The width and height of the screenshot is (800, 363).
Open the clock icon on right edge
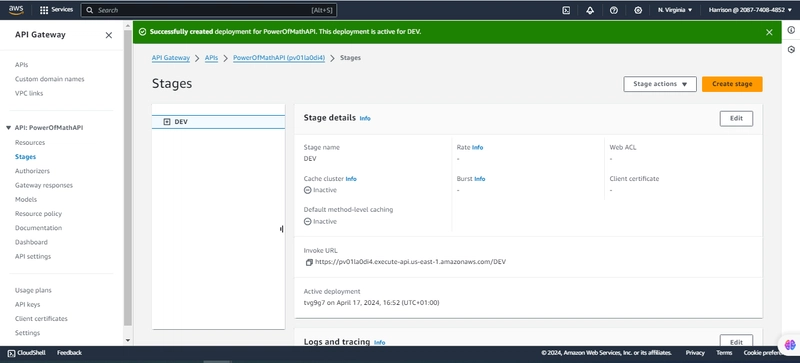(x=791, y=50)
